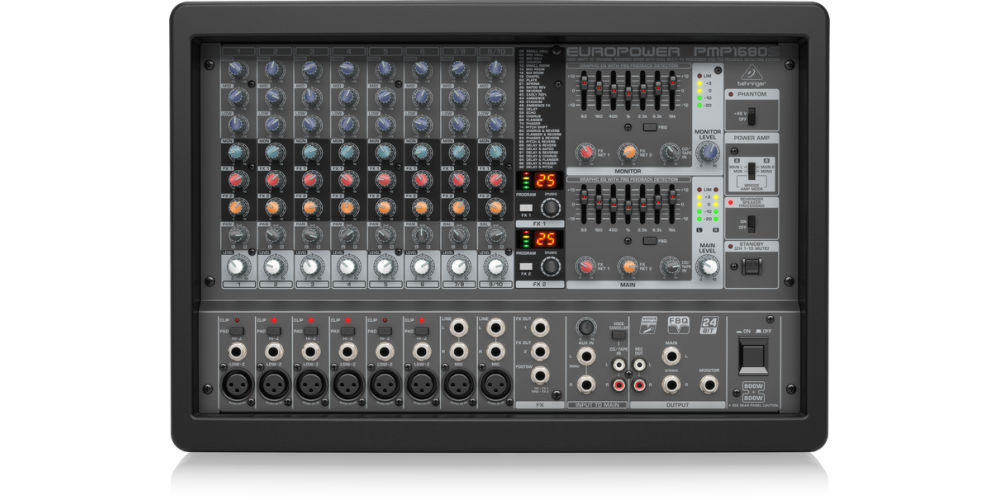1000x500 pixels.
Task: Flip the main power rocker switch
Action: [x=753, y=356]
